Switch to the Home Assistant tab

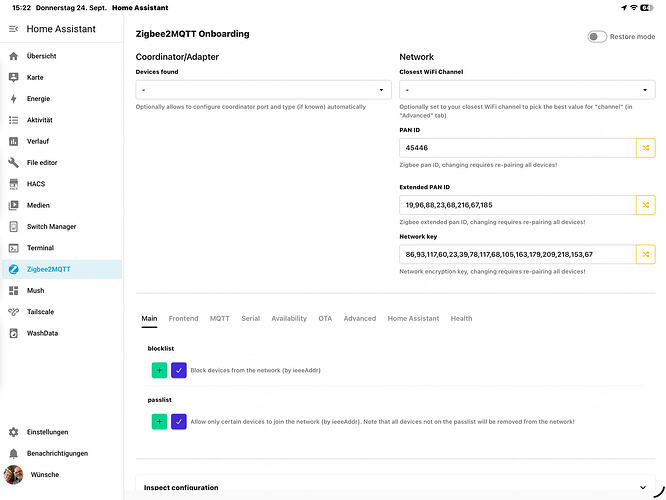pos(413,319)
